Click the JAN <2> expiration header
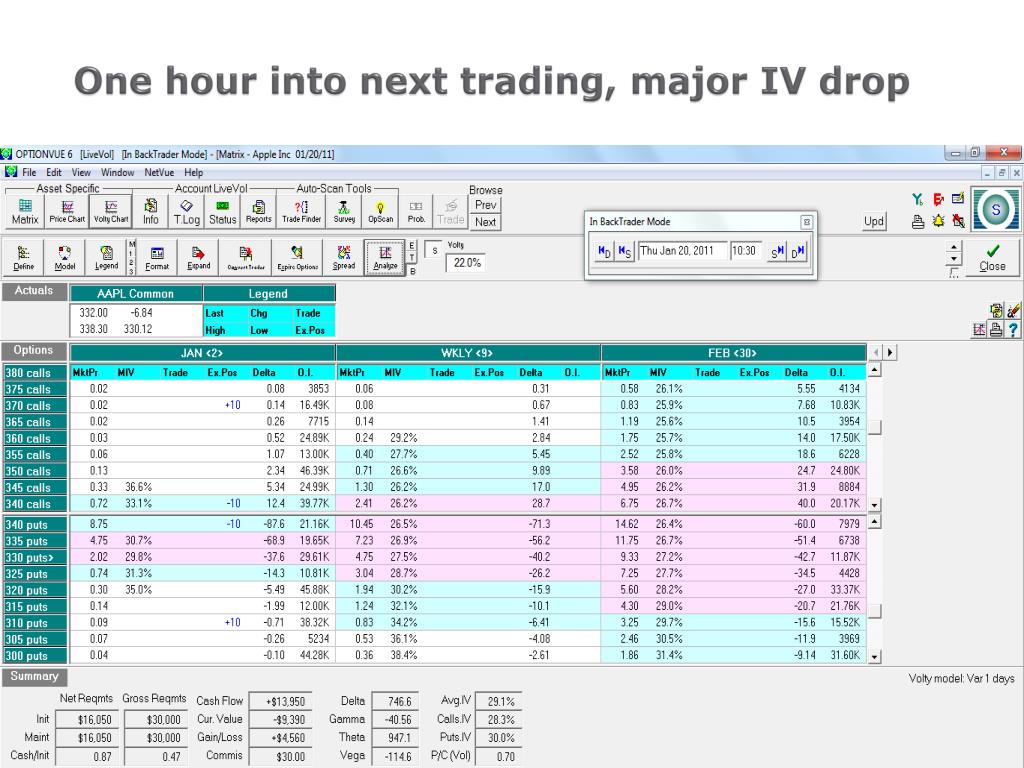The width and height of the screenshot is (1024, 768). [202, 353]
